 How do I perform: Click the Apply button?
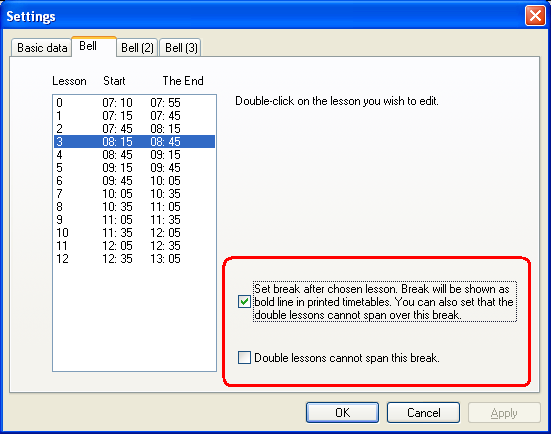click(x=504, y=413)
